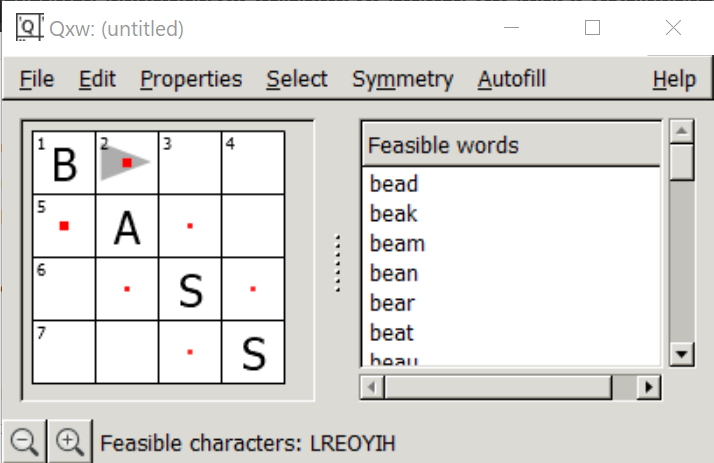Click the scroll up arrow of word list
714x463 pixels.
tap(682, 131)
